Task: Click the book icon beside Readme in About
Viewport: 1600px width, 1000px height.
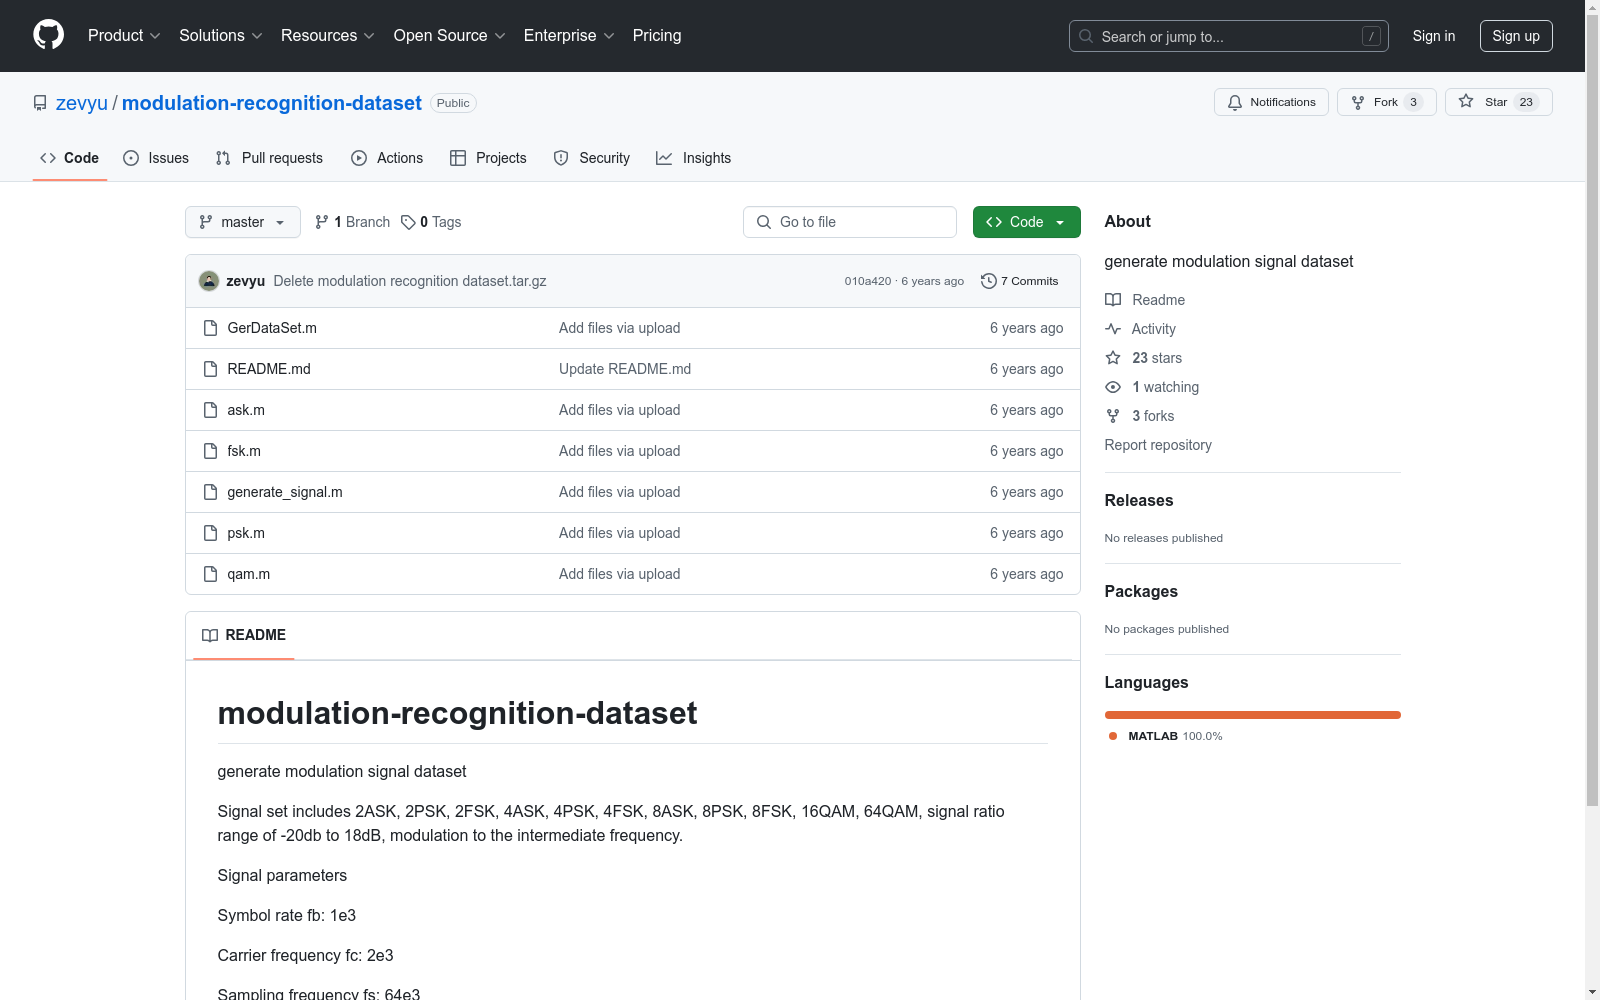Action: point(1113,300)
